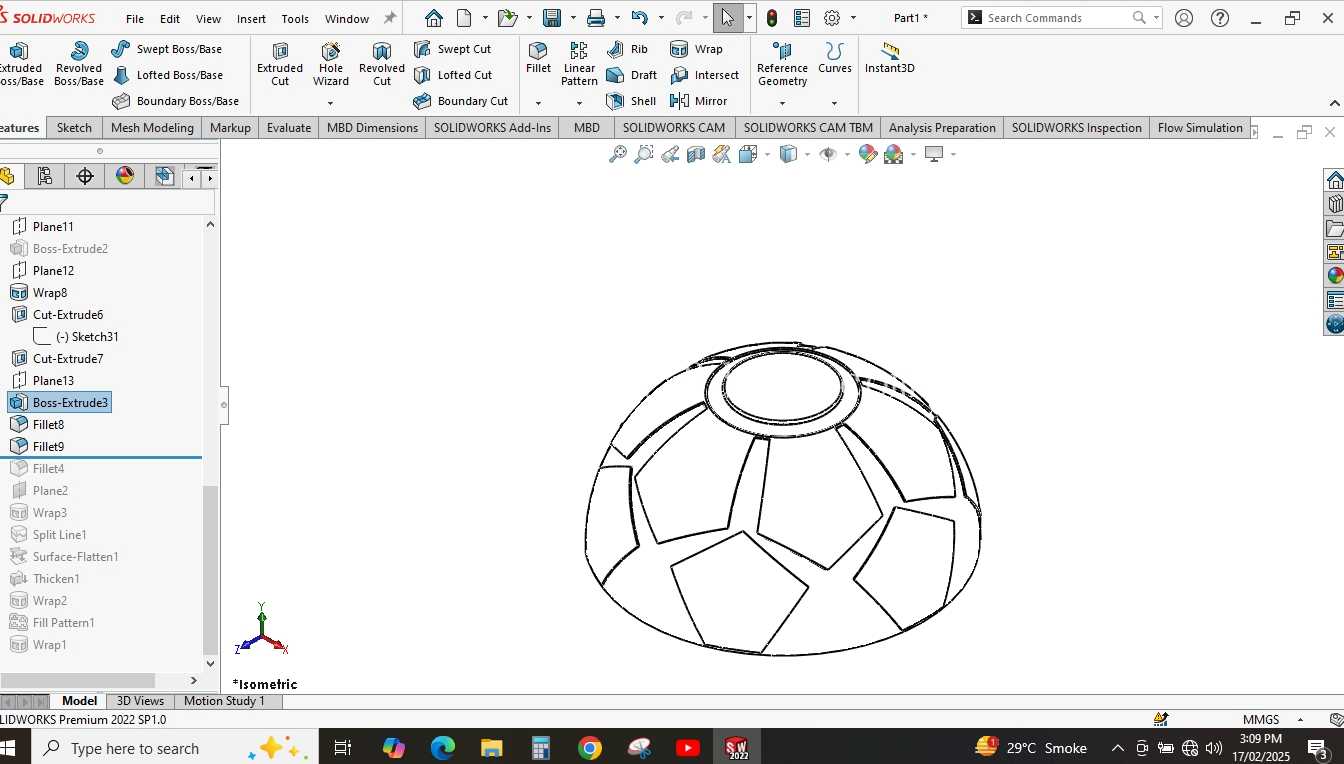The width and height of the screenshot is (1344, 764).
Task: Toggle the Select arrow tool
Action: (x=727, y=18)
